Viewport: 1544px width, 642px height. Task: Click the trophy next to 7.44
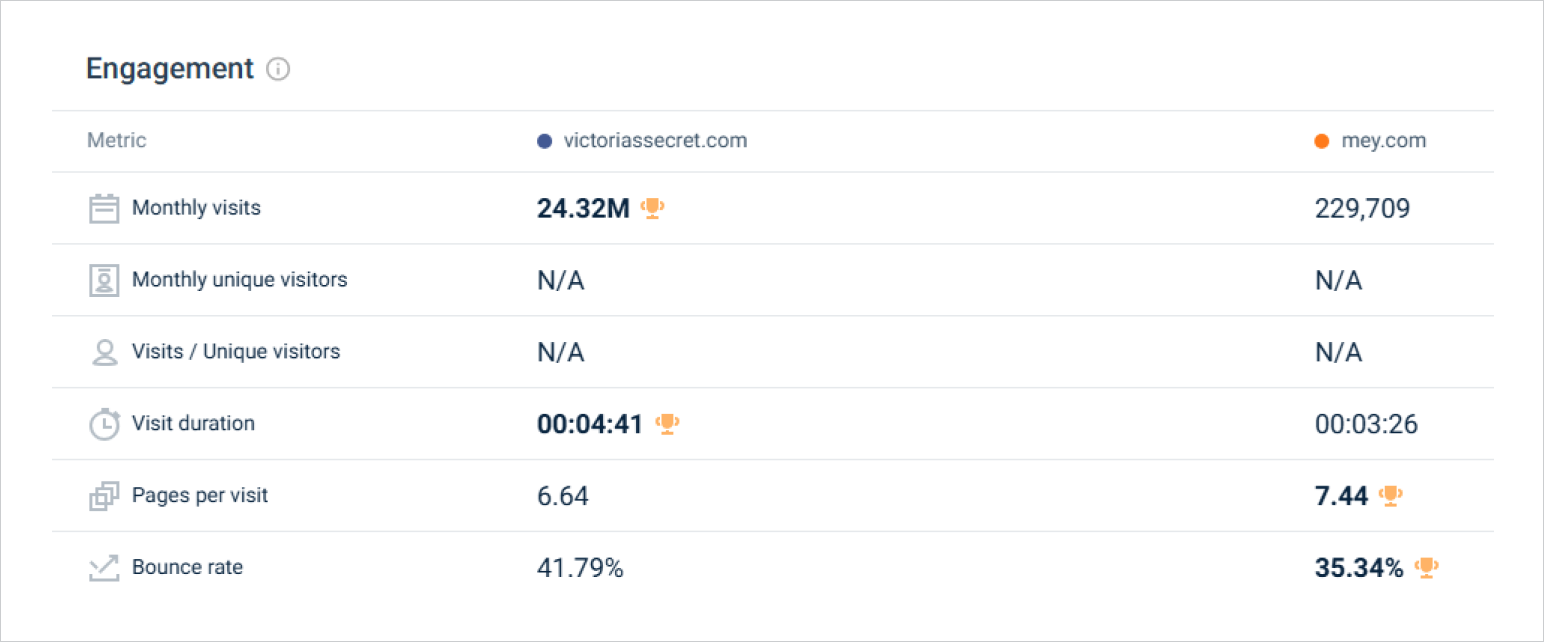coord(1391,495)
